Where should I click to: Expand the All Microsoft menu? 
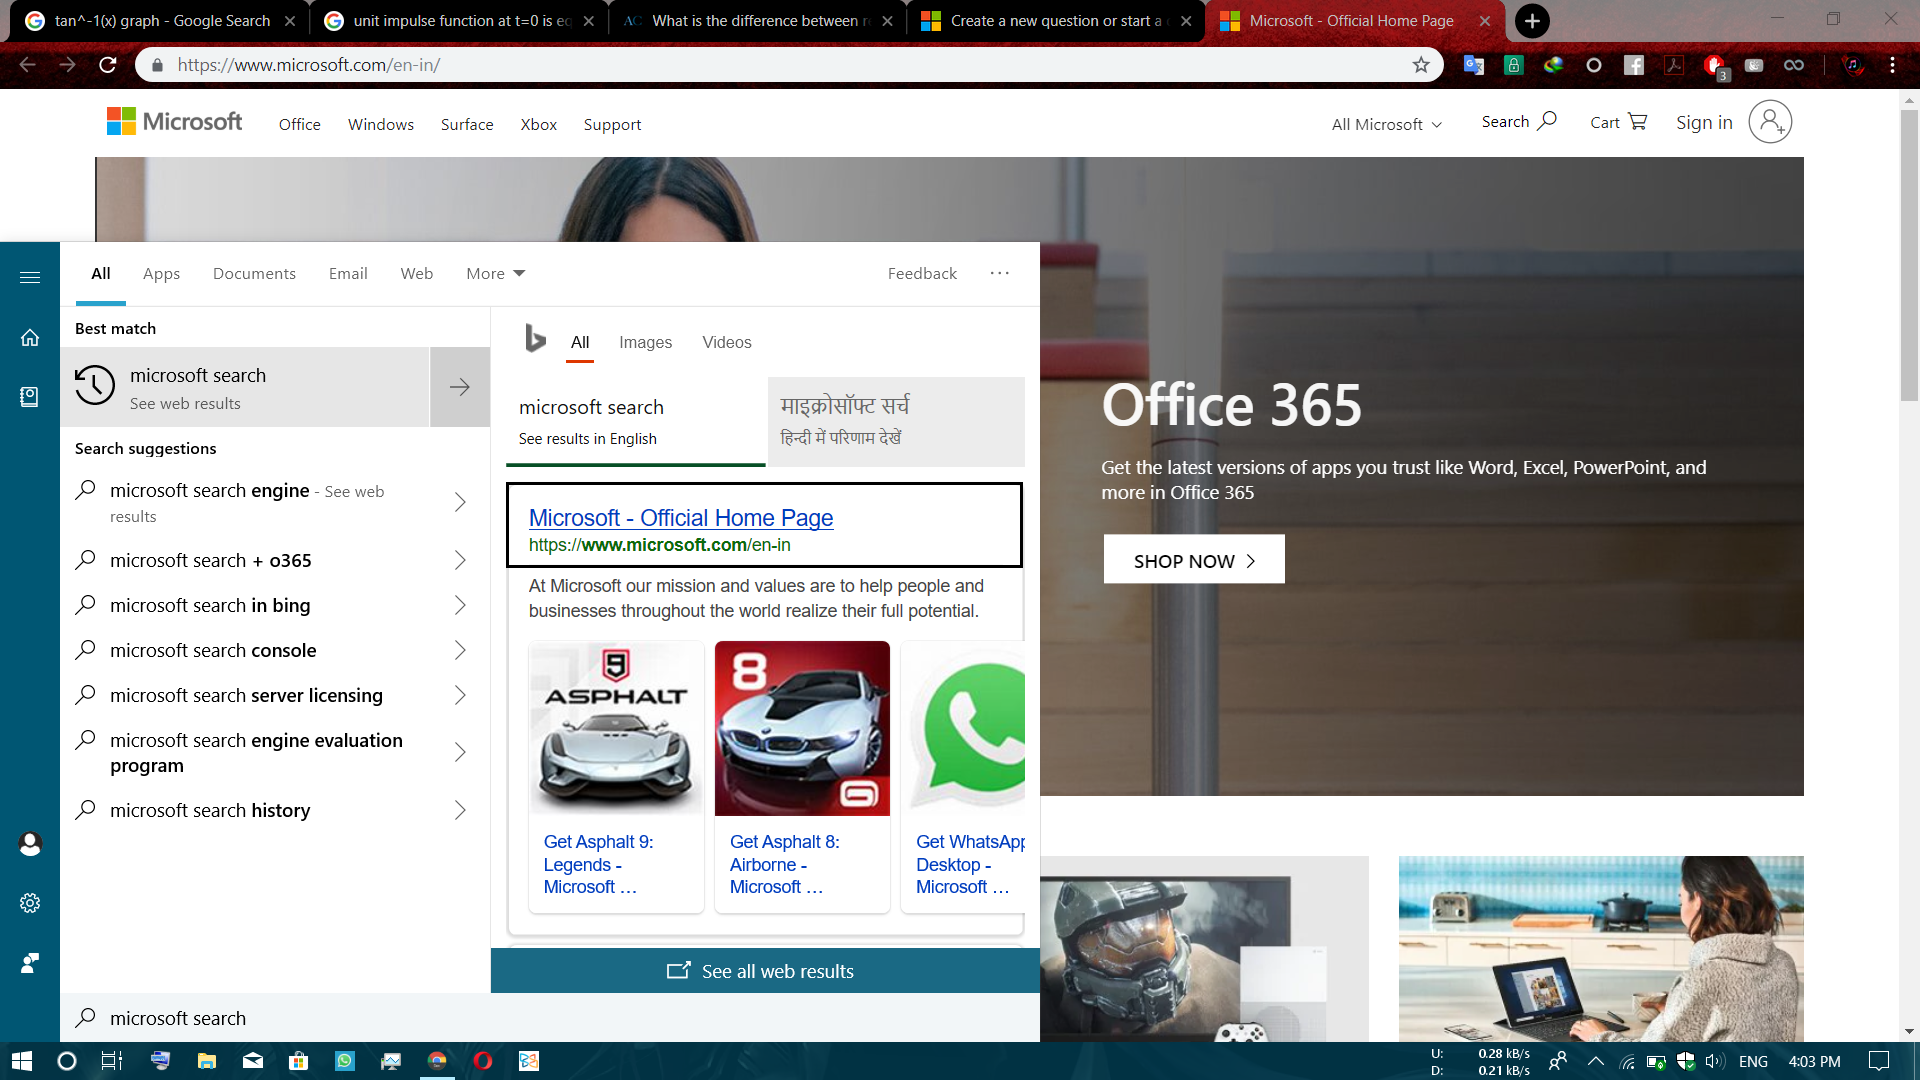[x=1386, y=124]
